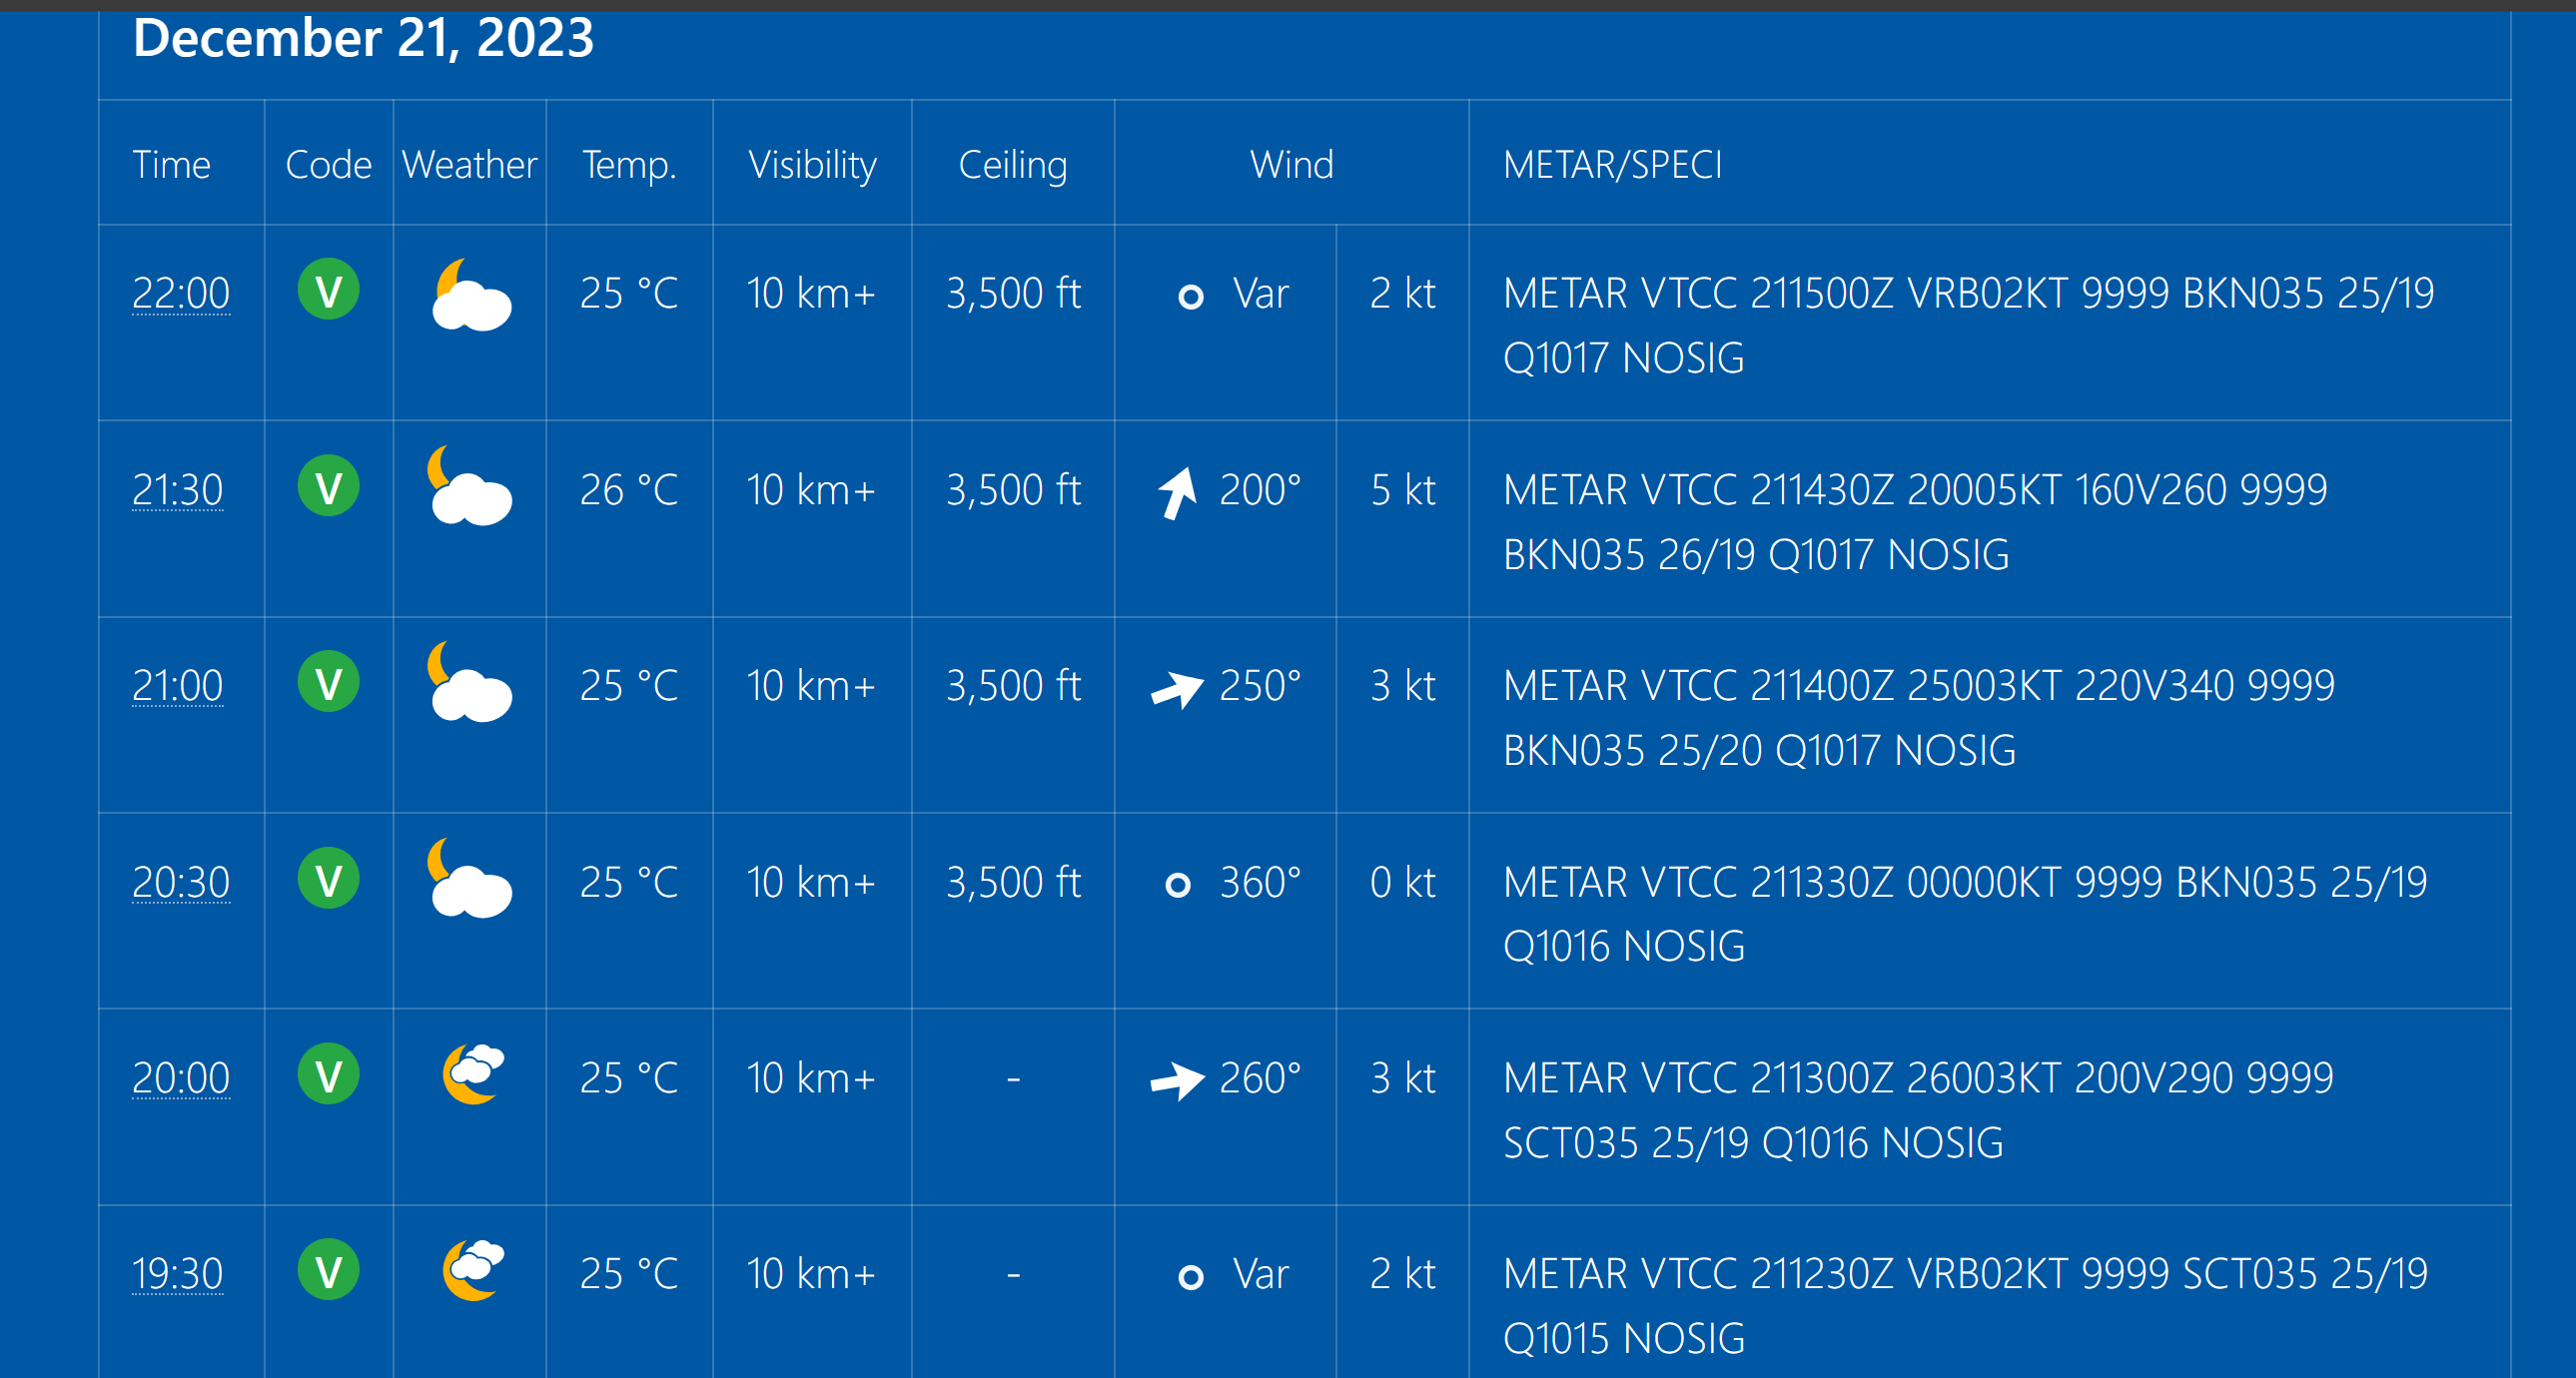Click the wind arrow icon for 250°

[x=1177, y=688]
